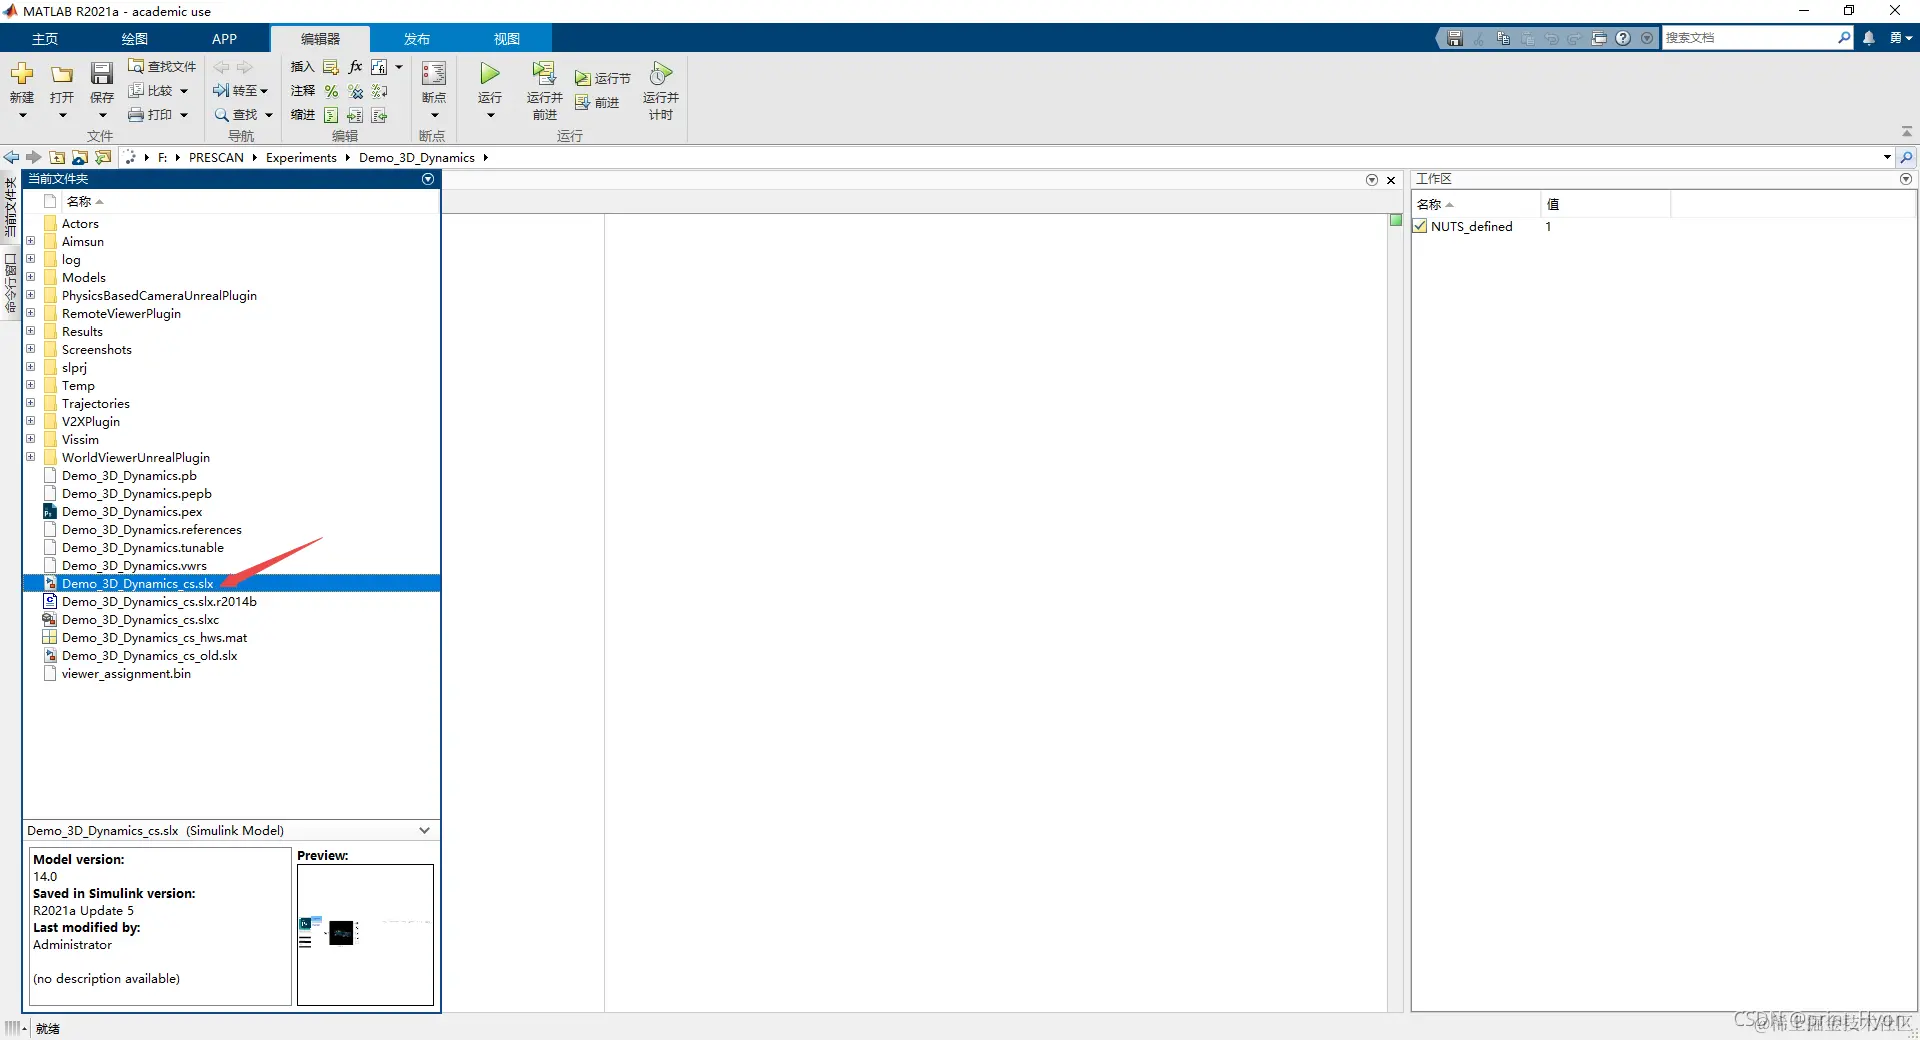Click PRESCAN in the address path

tap(216, 157)
